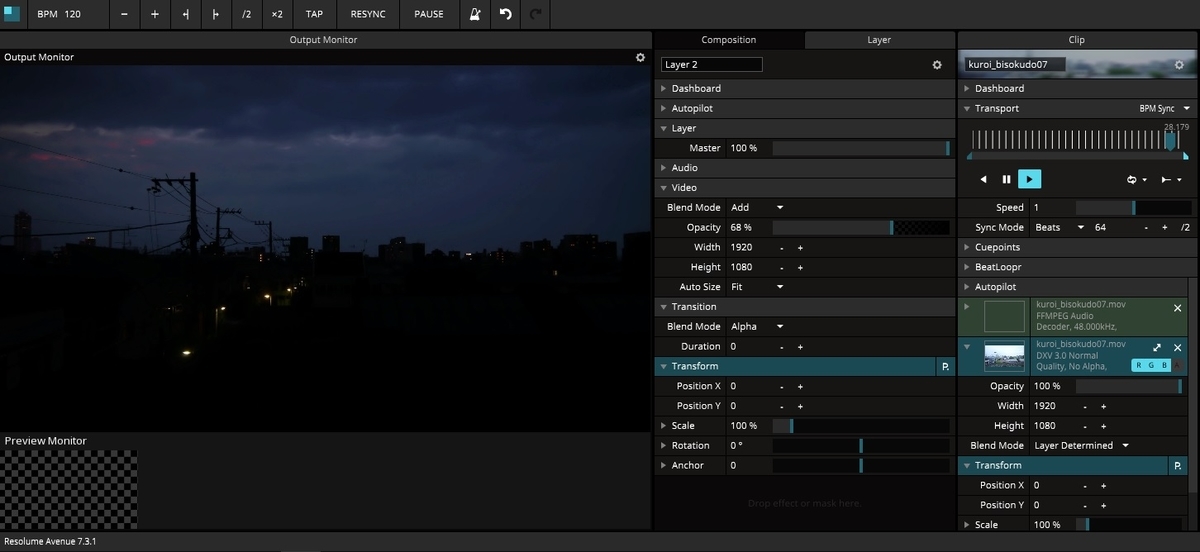Viewport: 1200px width, 552px height.
Task: Click the kuroi_bisokudo07 clip name field
Action: click(1015, 64)
